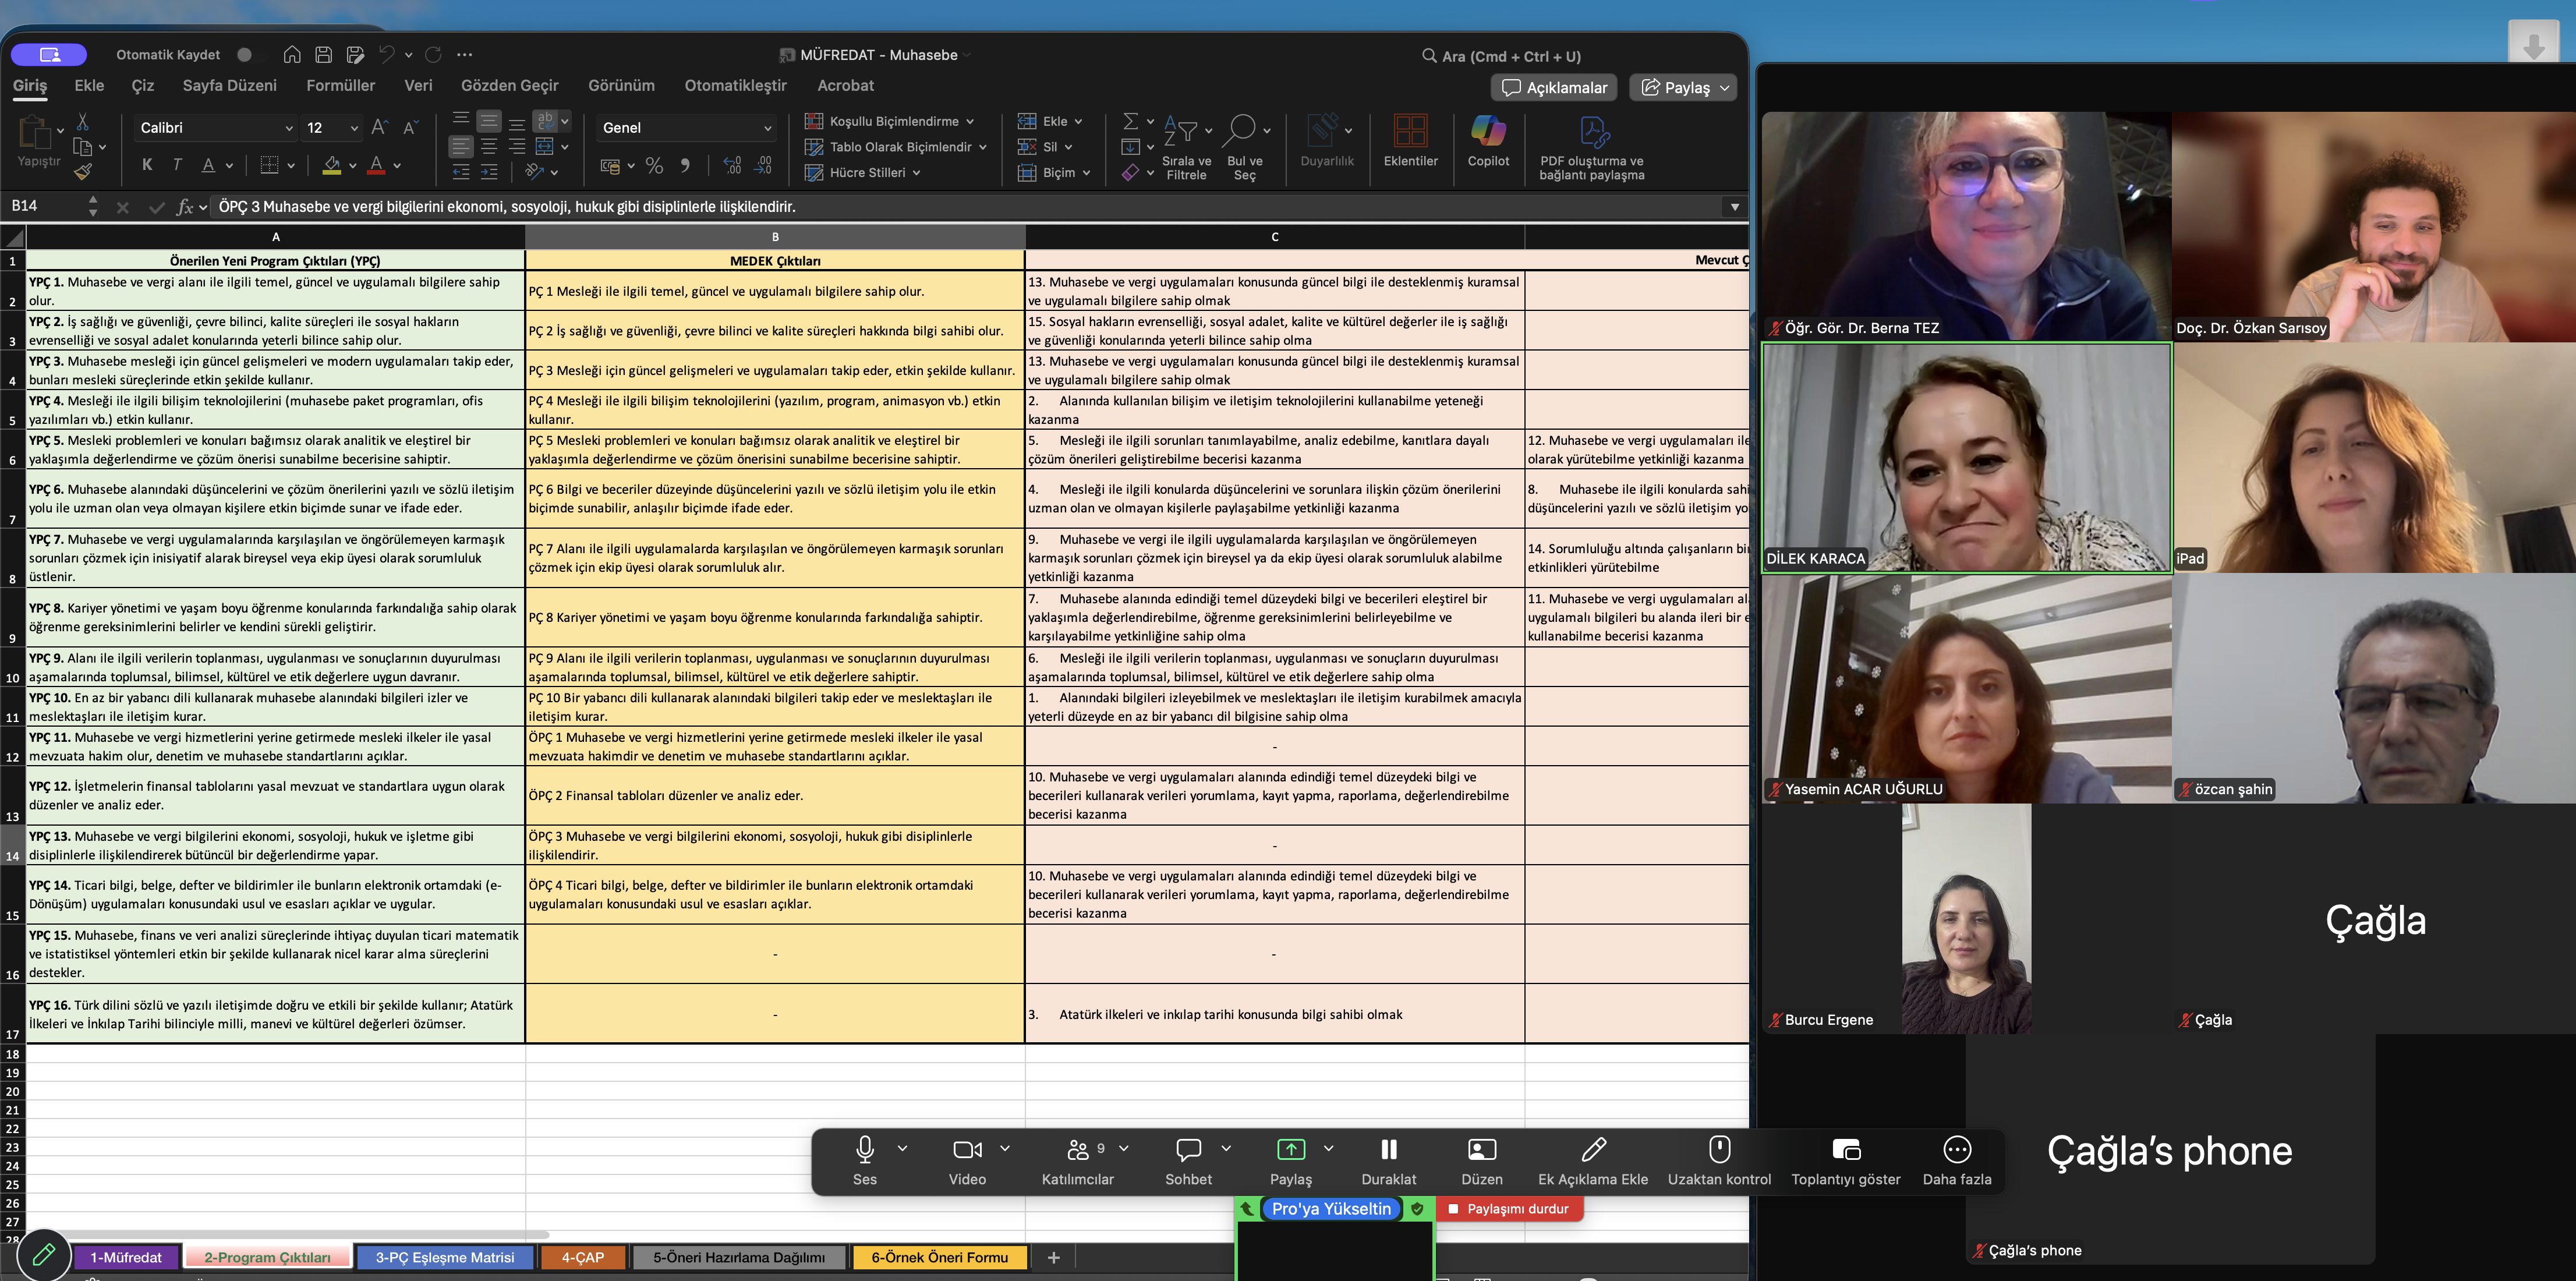
Task: Mute microphone with the Ses button
Action: pos(865,1150)
